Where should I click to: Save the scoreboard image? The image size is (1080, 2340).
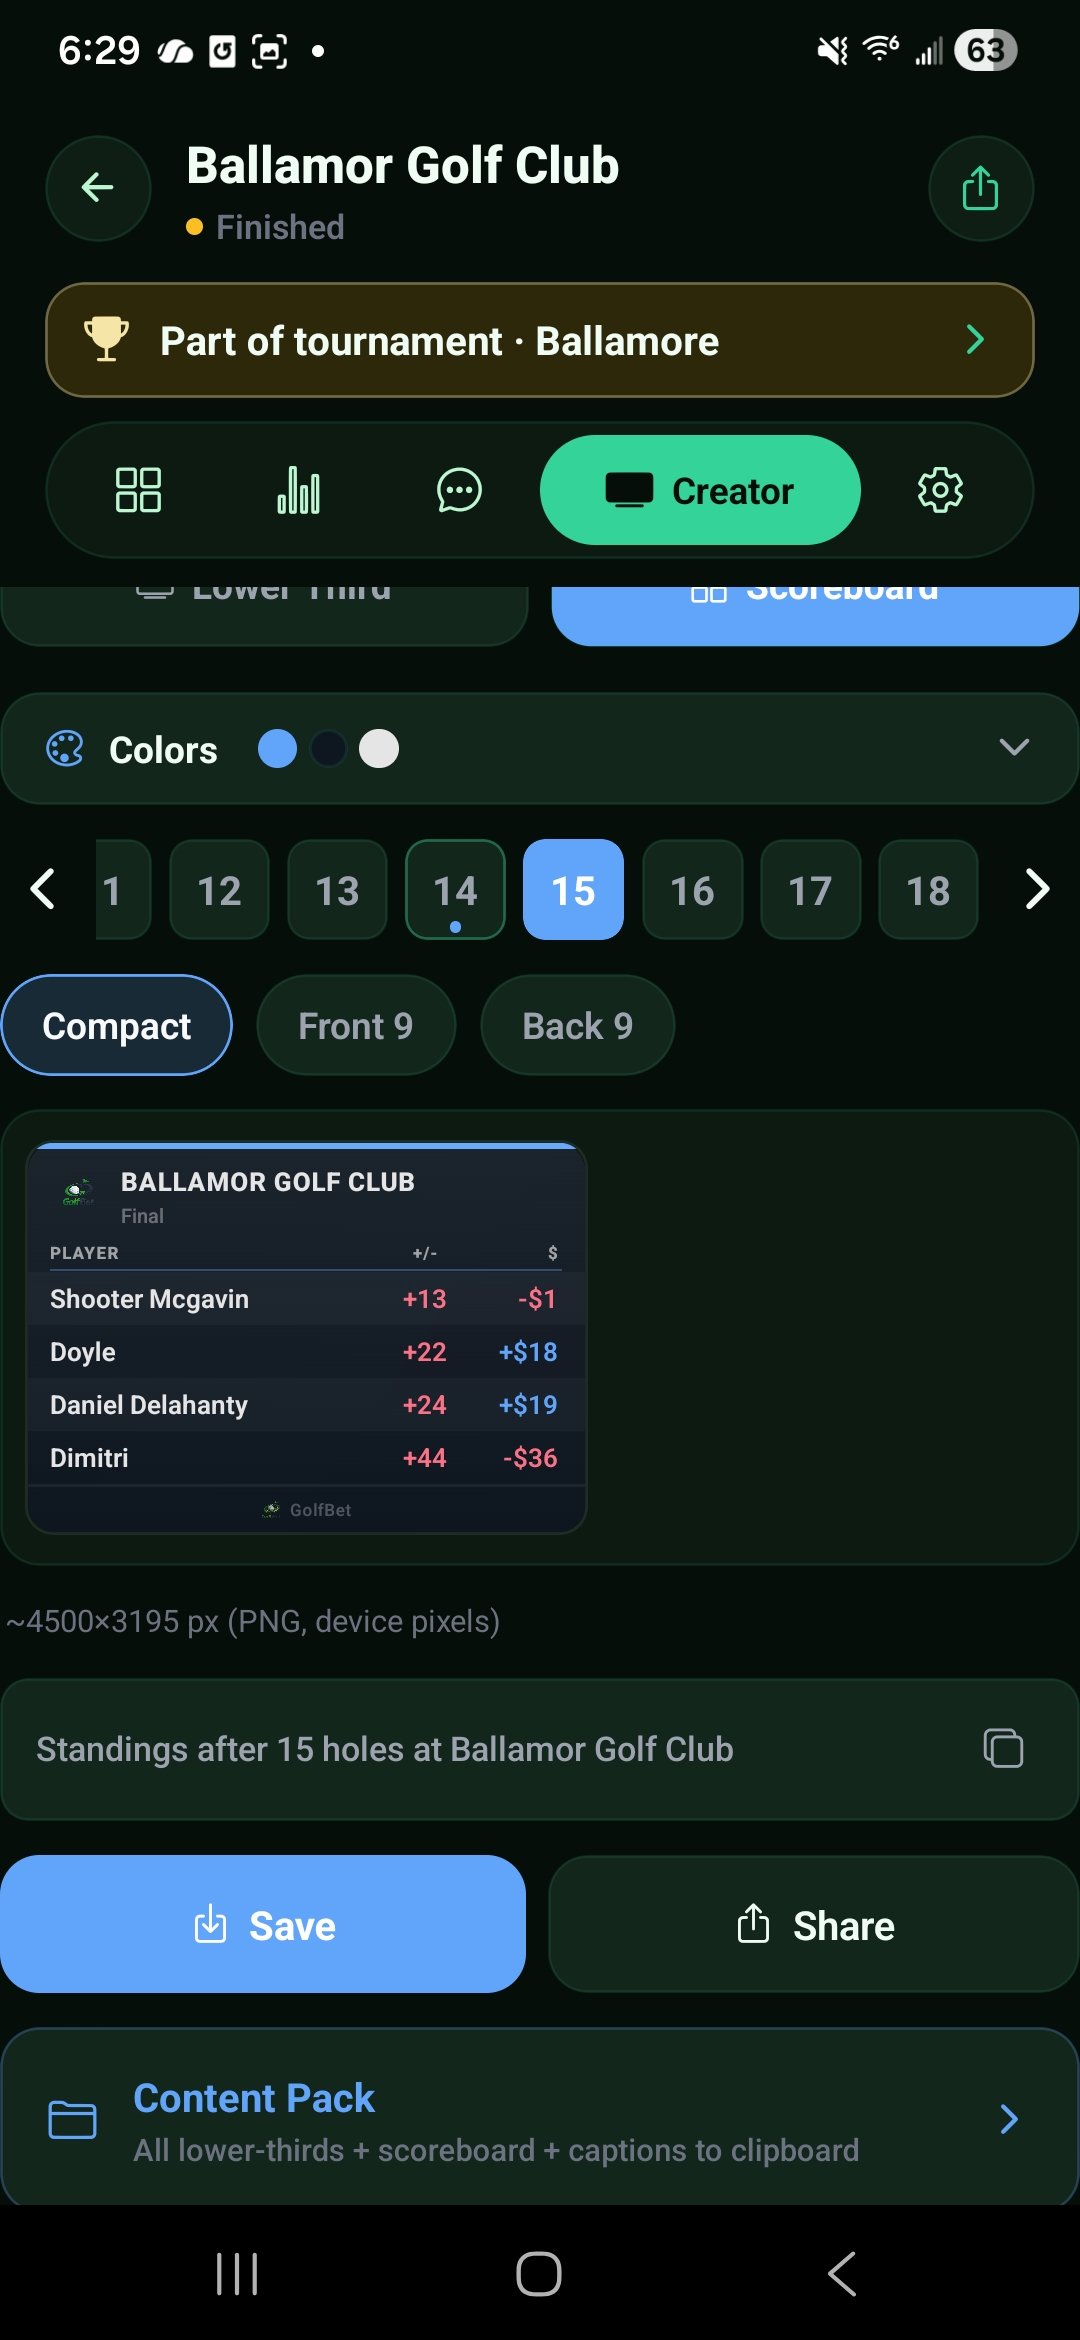click(x=264, y=1923)
